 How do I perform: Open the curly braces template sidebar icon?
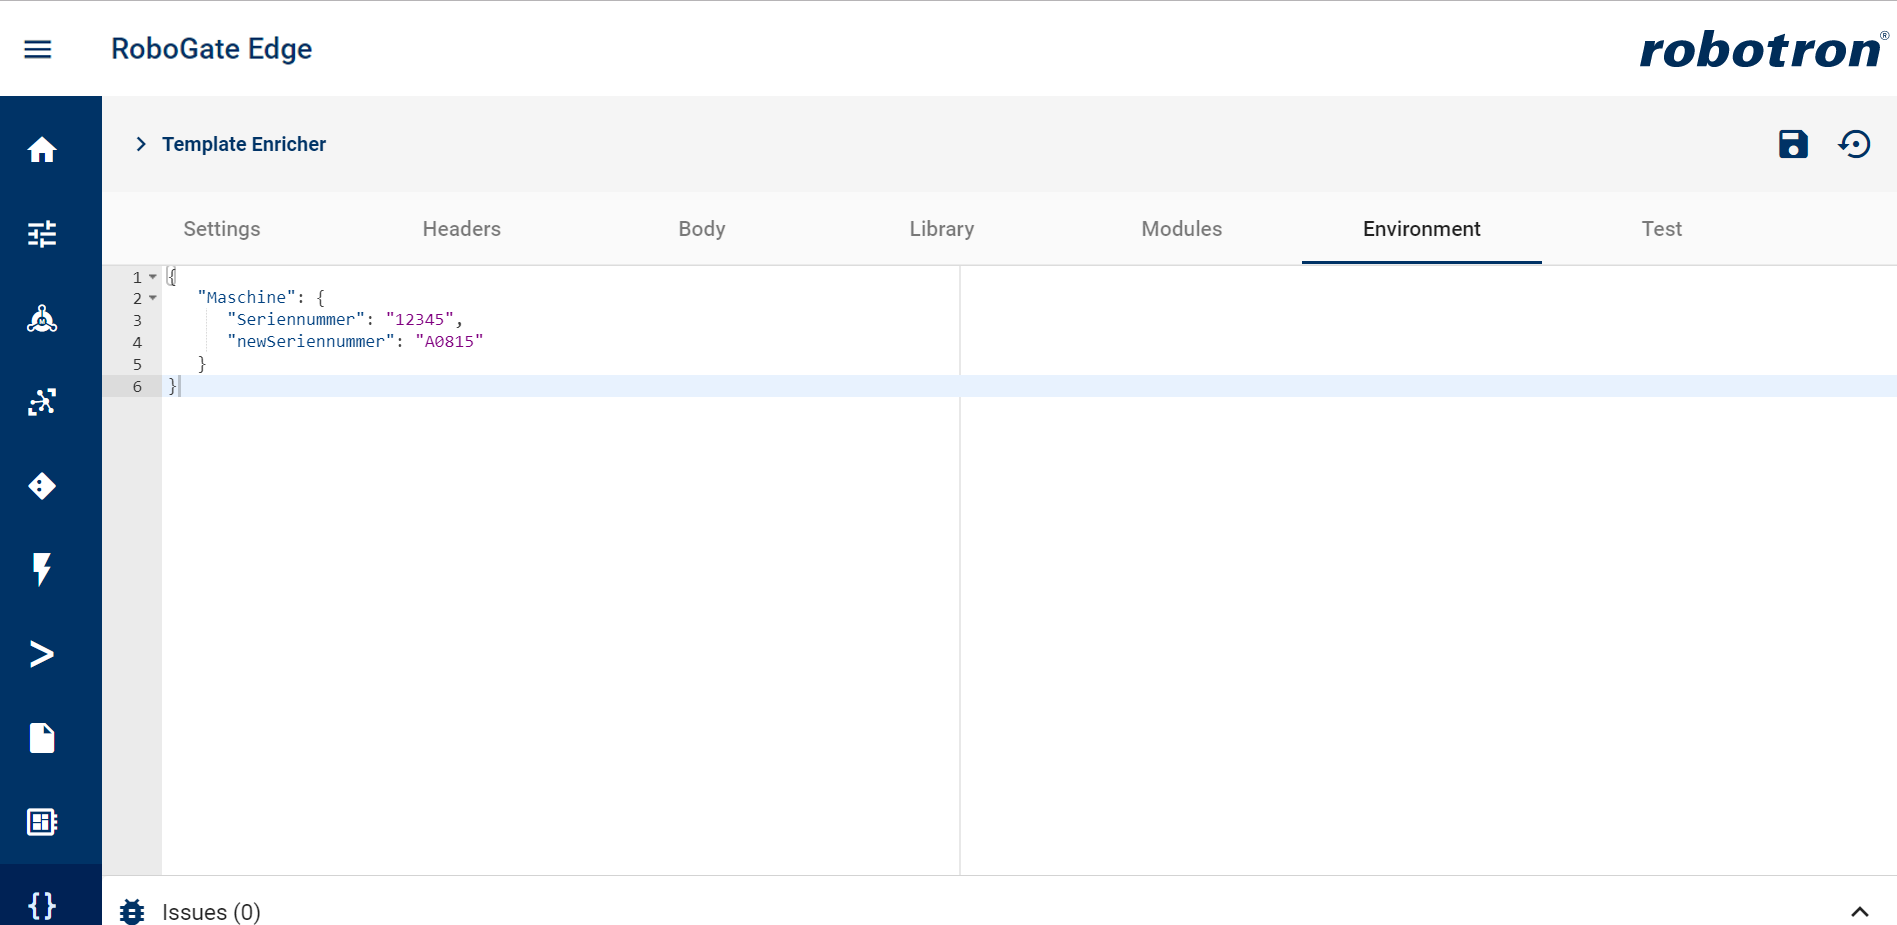click(x=42, y=905)
